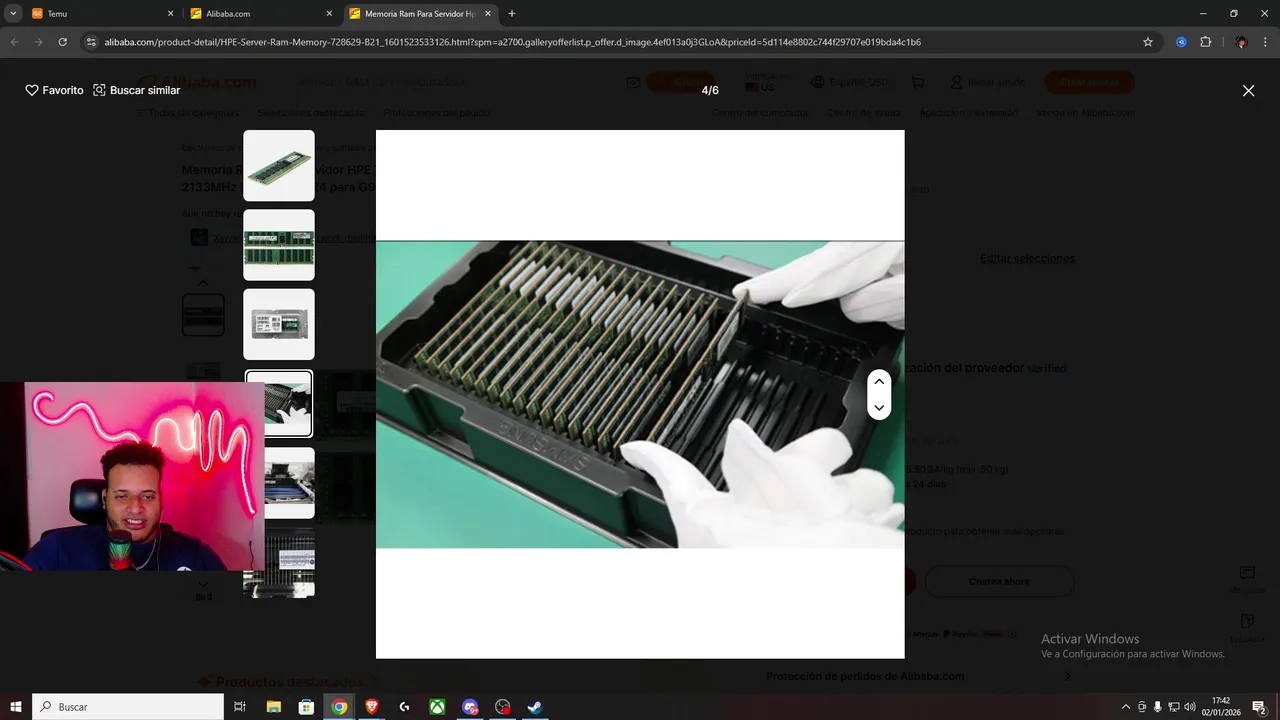Close the Memoria Ram Para Servidor tab
This screenshot has width=1280, height=720.
[488, 14]
